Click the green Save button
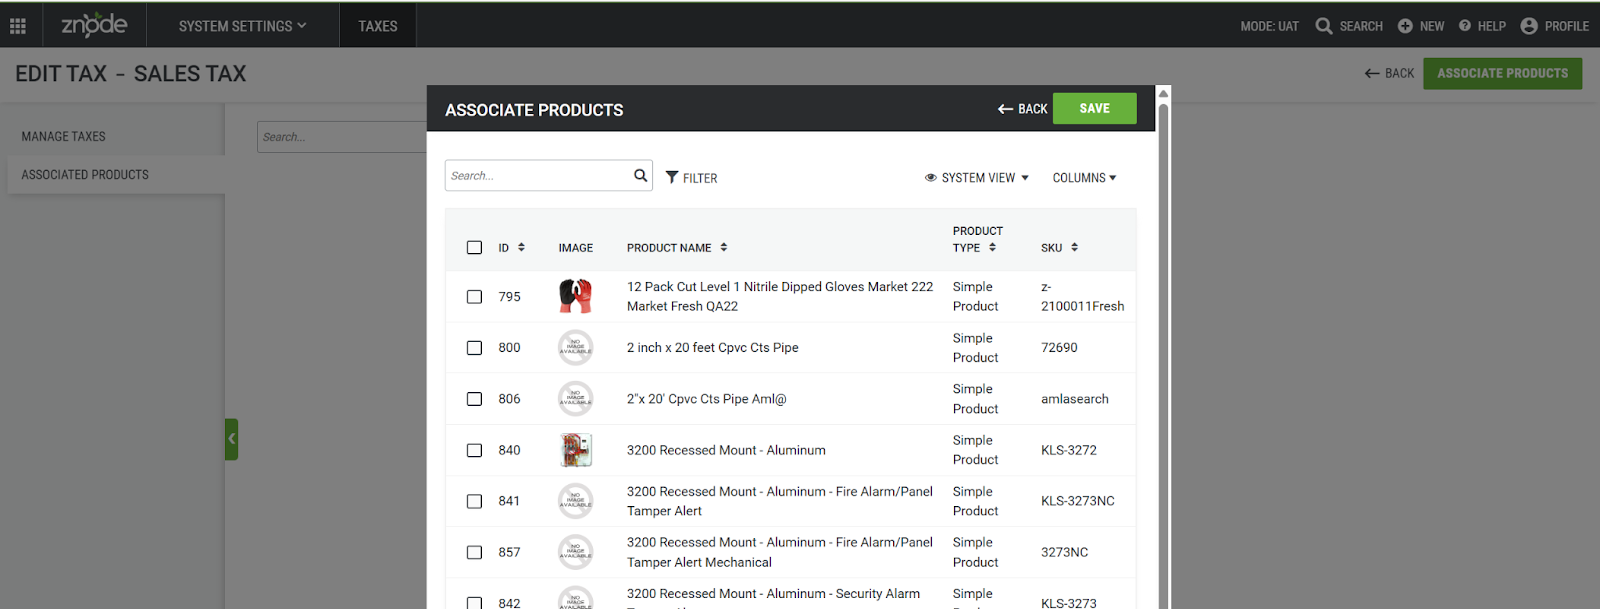The image size is (1600, 609). (x=1094, y=108)
